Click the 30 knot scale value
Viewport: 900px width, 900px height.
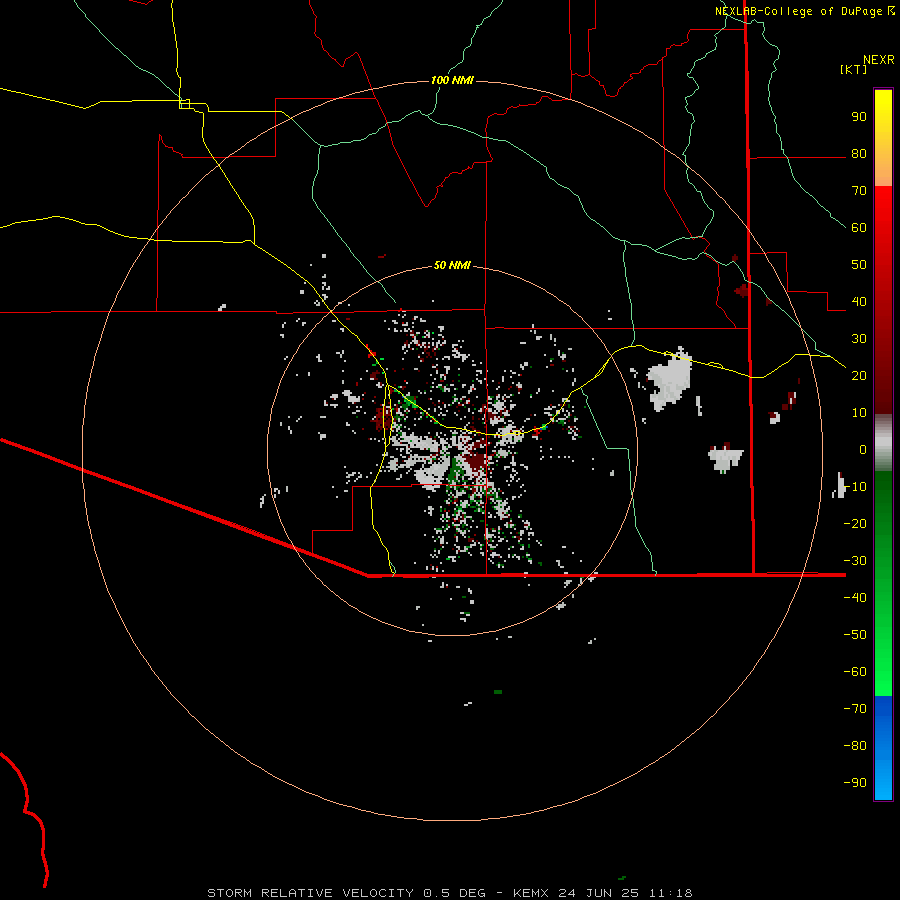(x=859, y=339)
